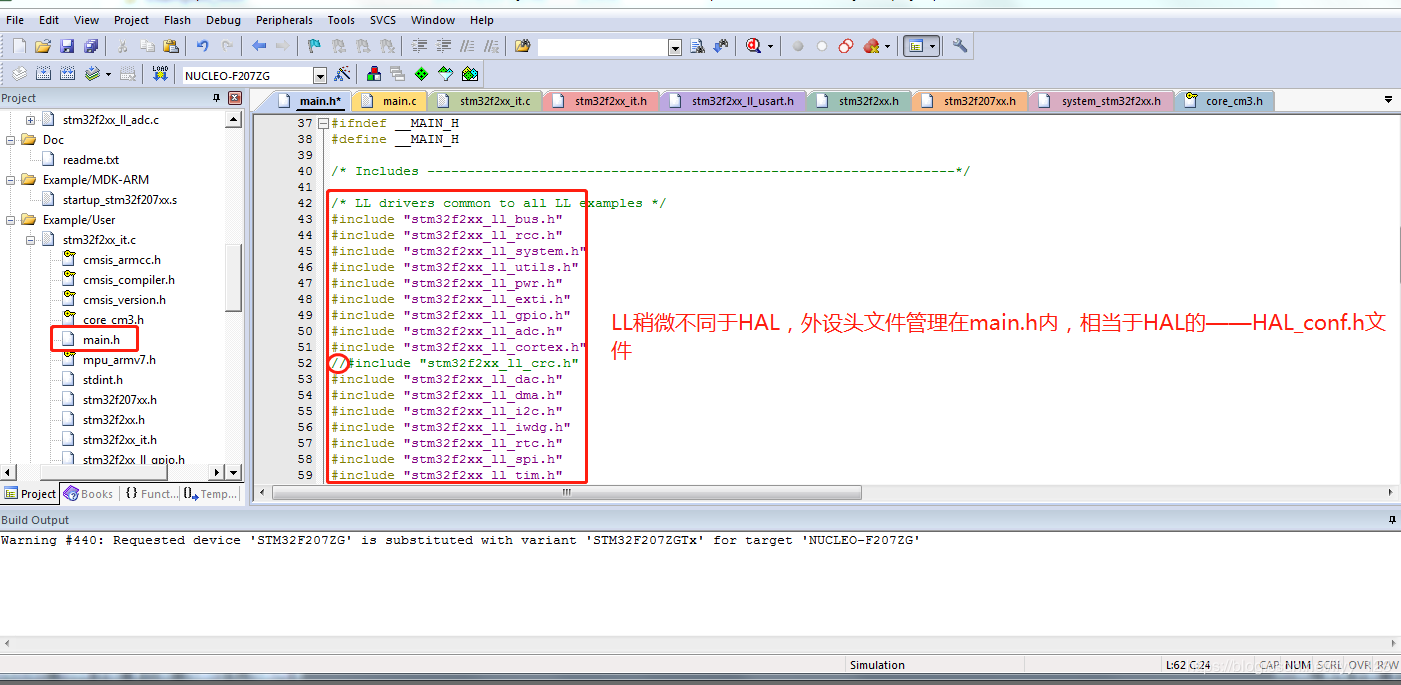Viewport: 1401px width, 685px height.
Task: Open the Configuration wrench icon
Action: tap(960, 46)
